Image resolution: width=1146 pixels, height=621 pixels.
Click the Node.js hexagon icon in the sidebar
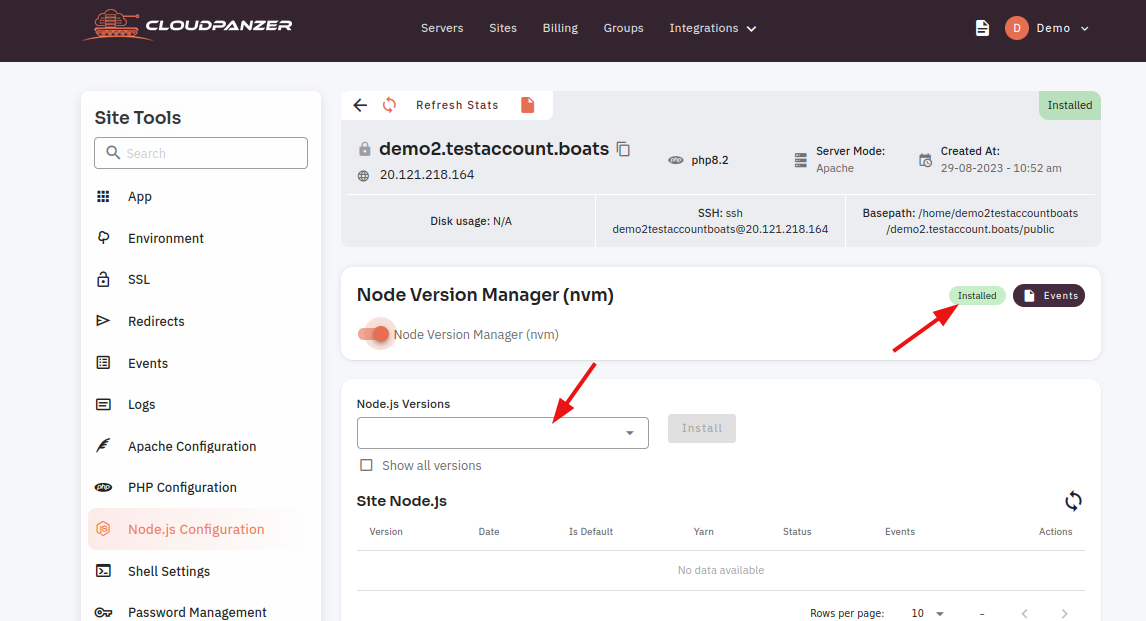click(103, 529)
